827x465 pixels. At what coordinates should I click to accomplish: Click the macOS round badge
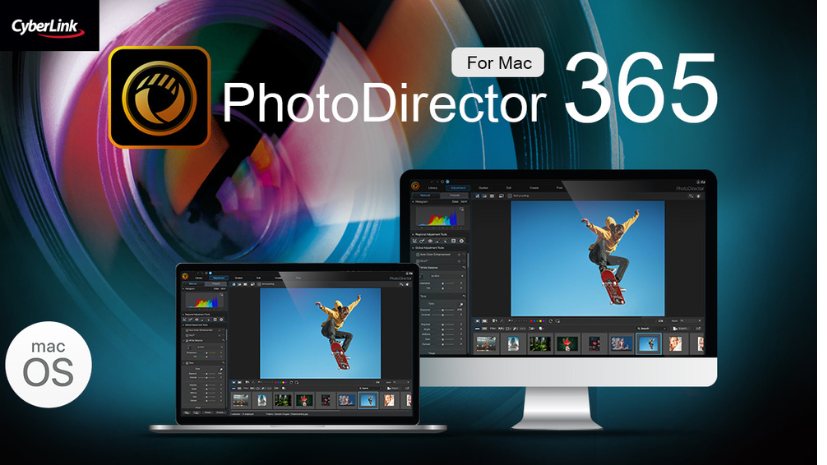48,364
